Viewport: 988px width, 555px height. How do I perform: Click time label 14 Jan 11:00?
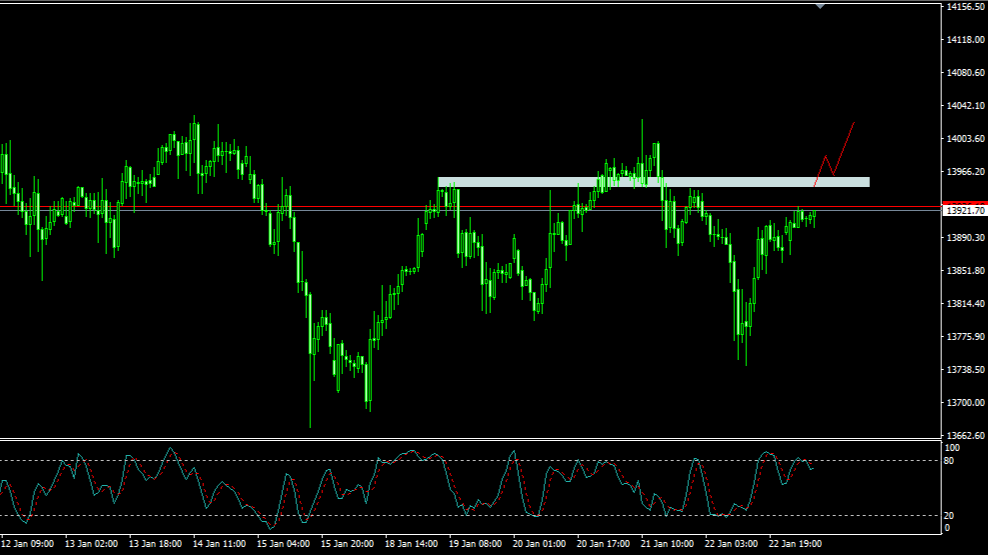219,544
